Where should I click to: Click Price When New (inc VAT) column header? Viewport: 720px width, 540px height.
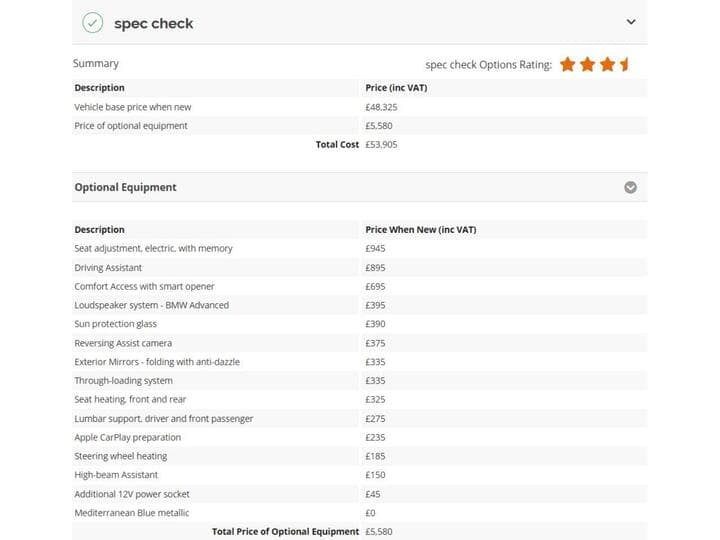(421, 230)
